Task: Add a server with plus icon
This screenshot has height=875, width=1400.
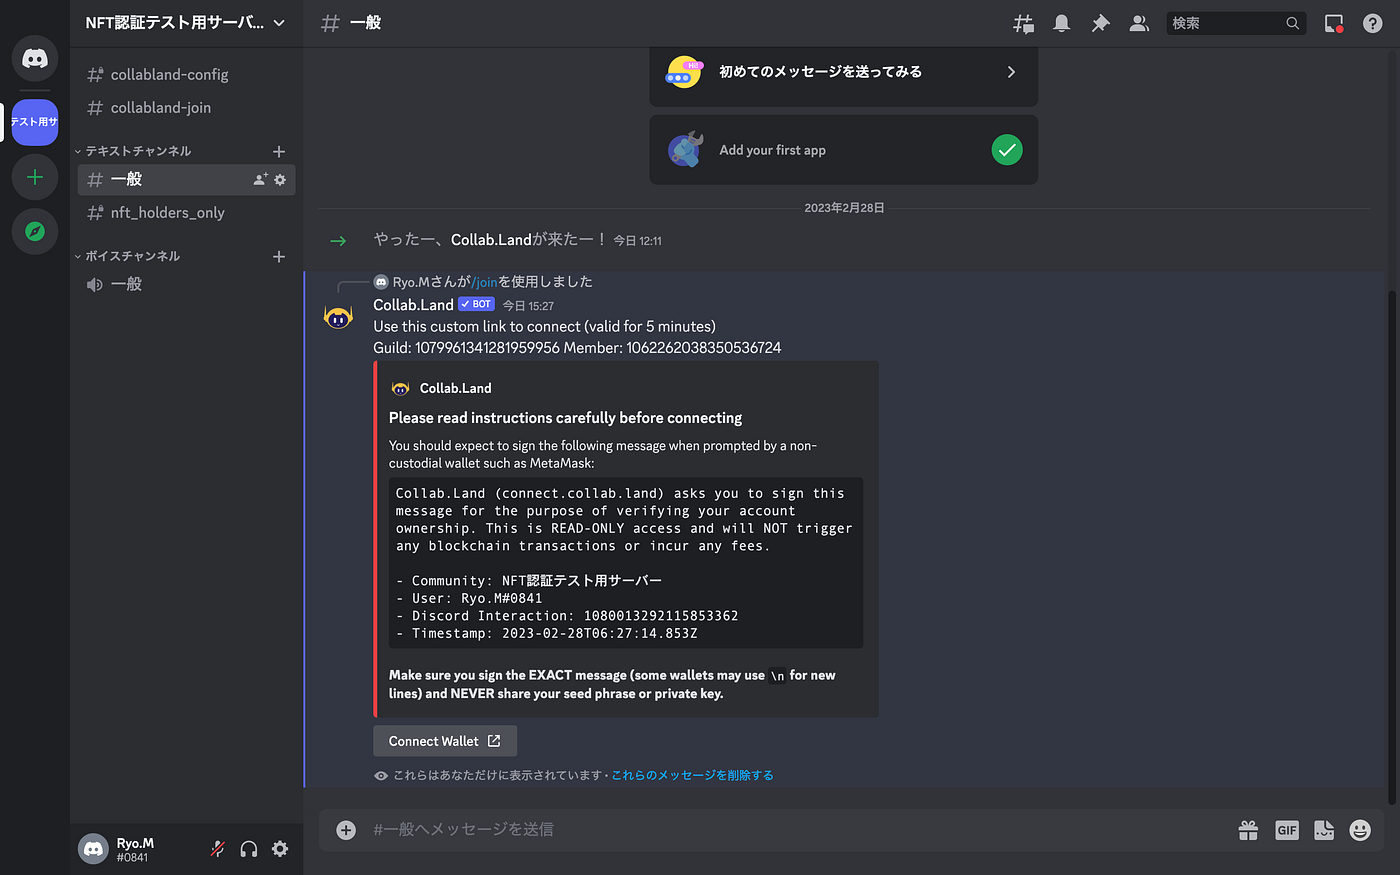Action: tap(35, 177)
